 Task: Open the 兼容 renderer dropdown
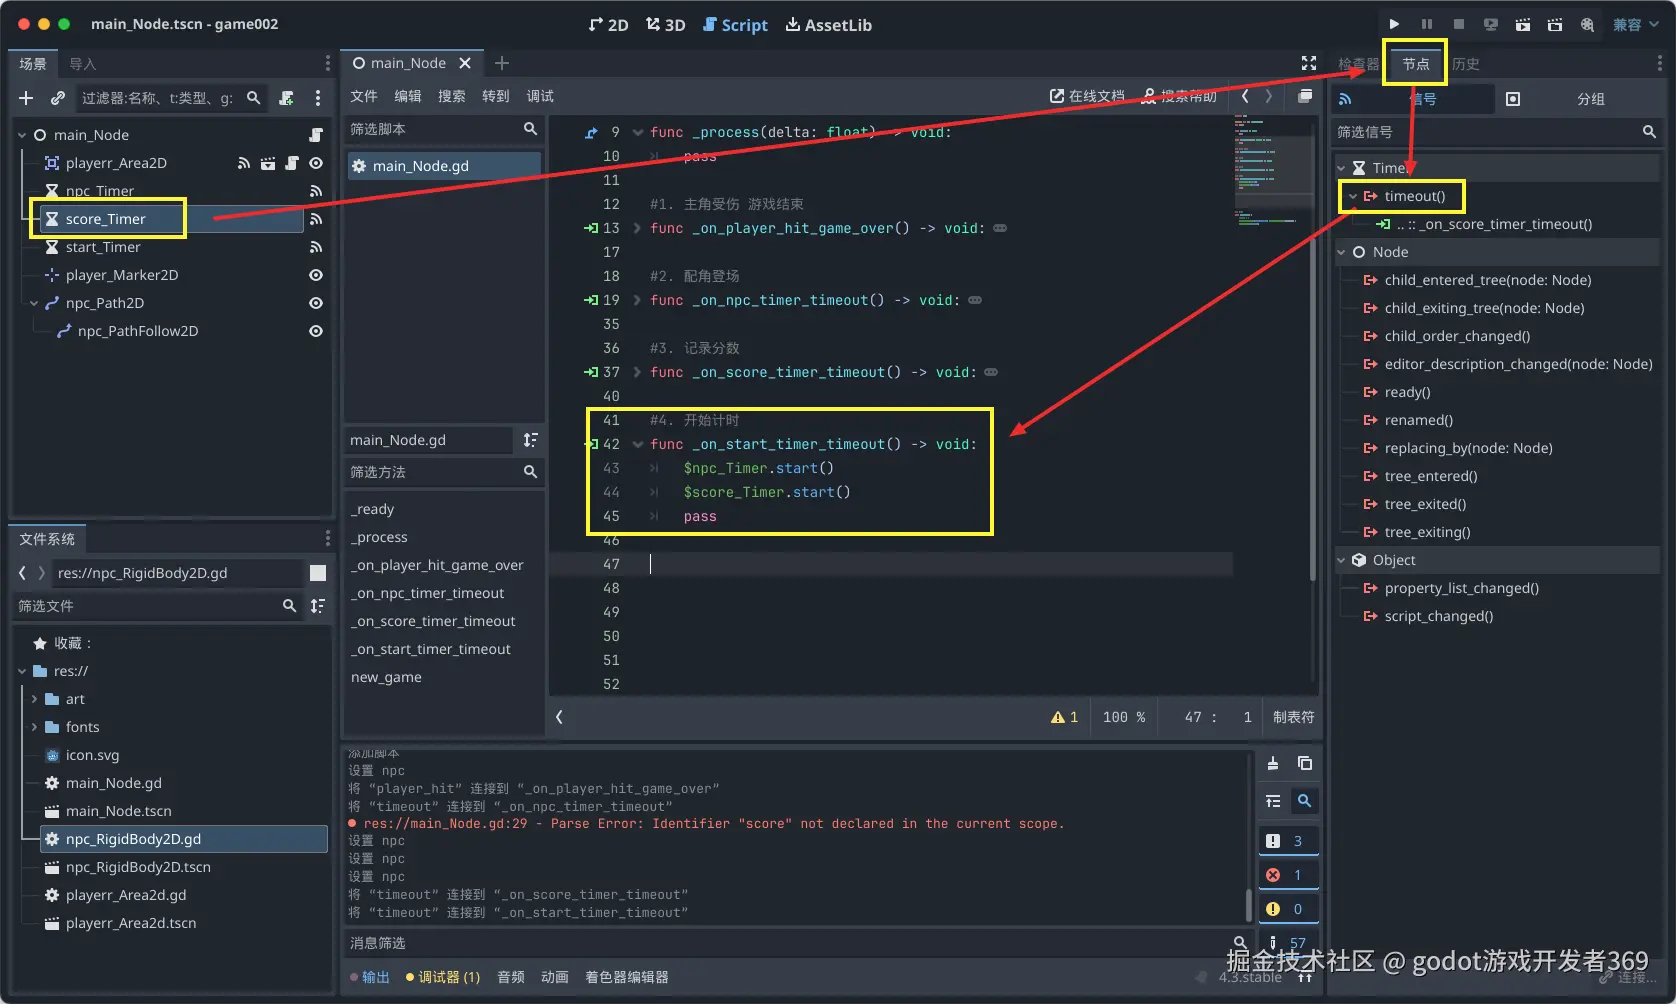pos(1634,24)
